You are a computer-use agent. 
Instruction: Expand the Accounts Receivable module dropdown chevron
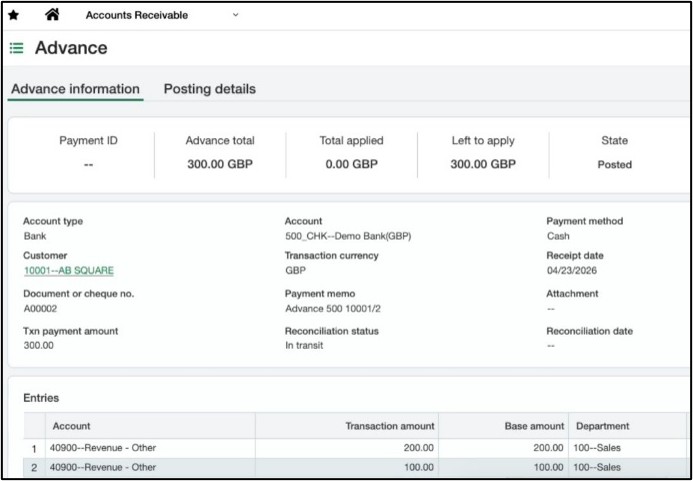236,15
